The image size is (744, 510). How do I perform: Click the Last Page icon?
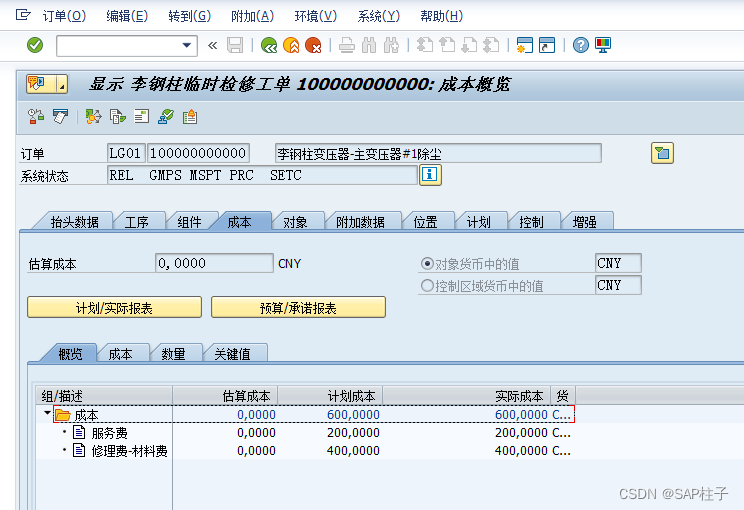point(491,46)
